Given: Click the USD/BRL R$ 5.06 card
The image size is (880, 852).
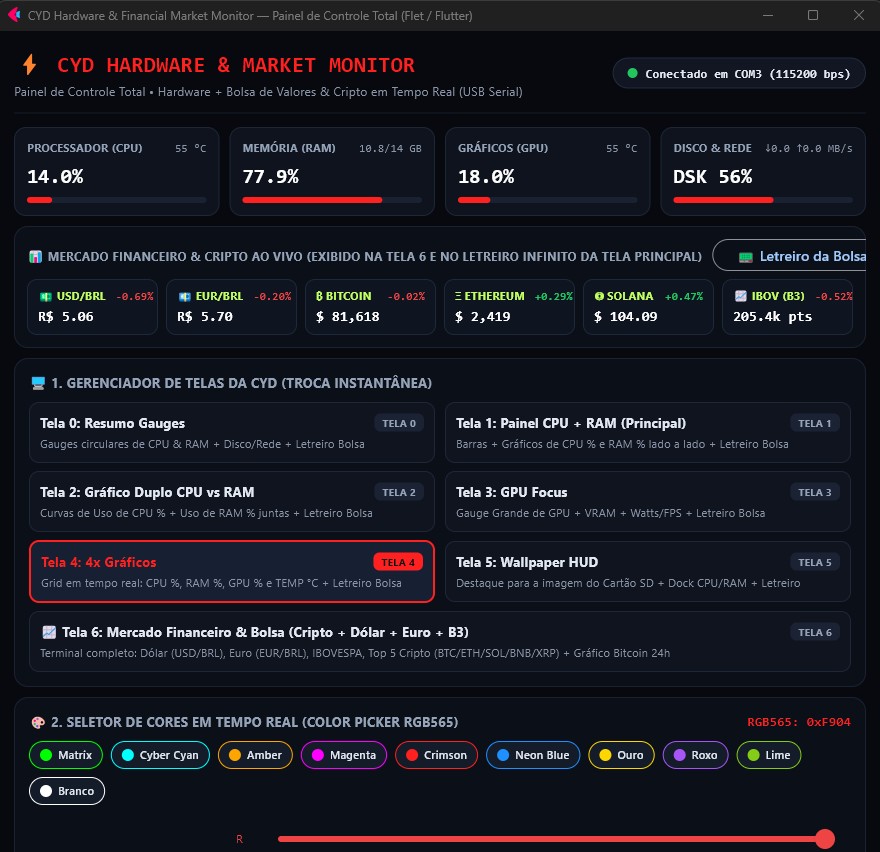Looking at the screenshot, I should pos(93,307).
